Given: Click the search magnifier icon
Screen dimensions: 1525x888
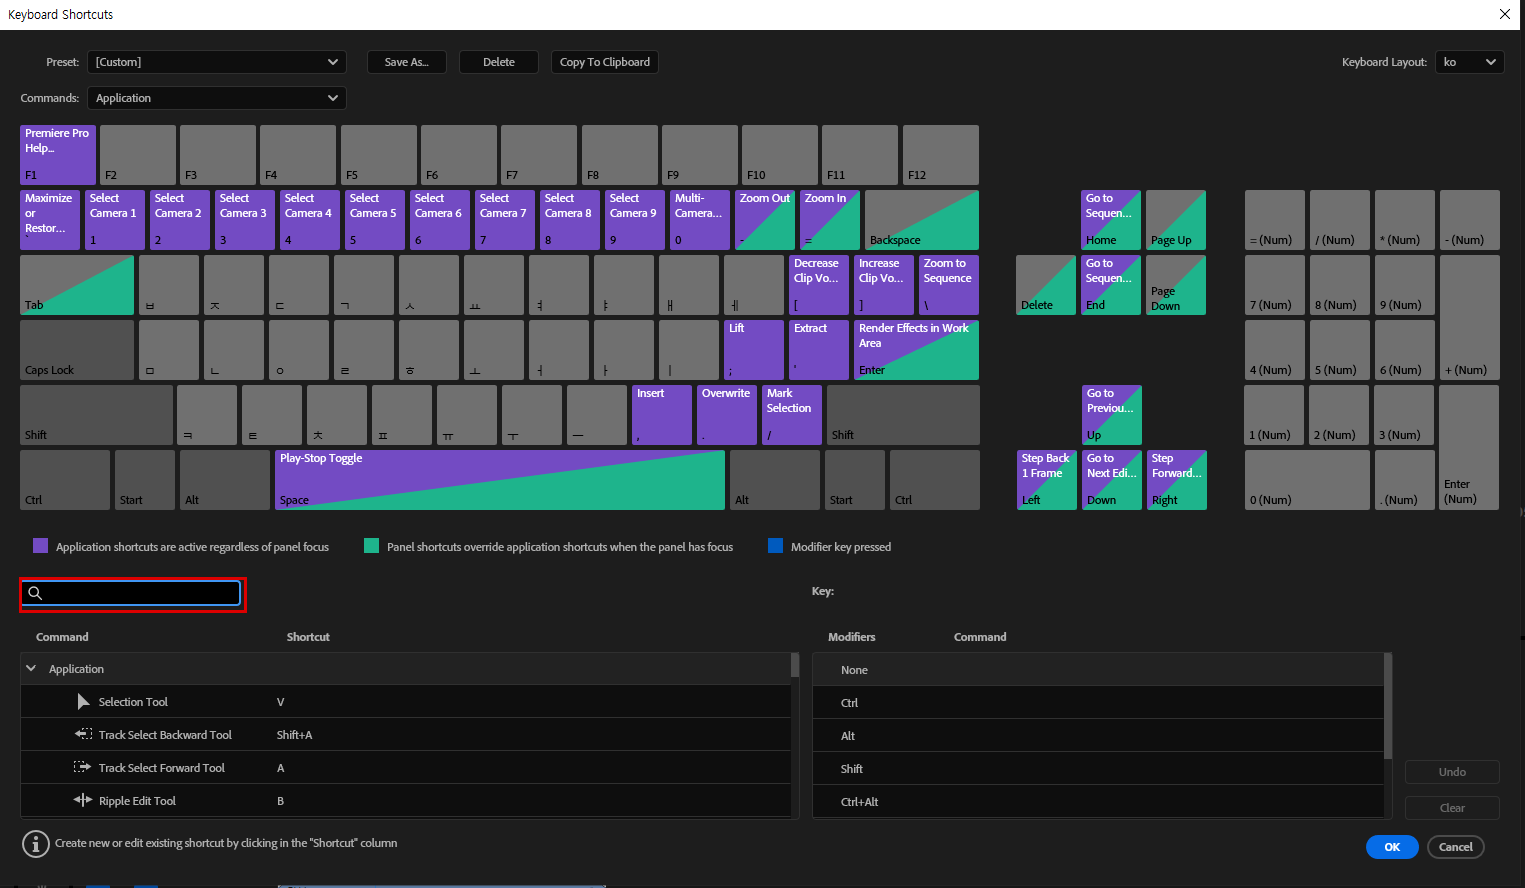Looking at the screenshot, I should [35, 593].
